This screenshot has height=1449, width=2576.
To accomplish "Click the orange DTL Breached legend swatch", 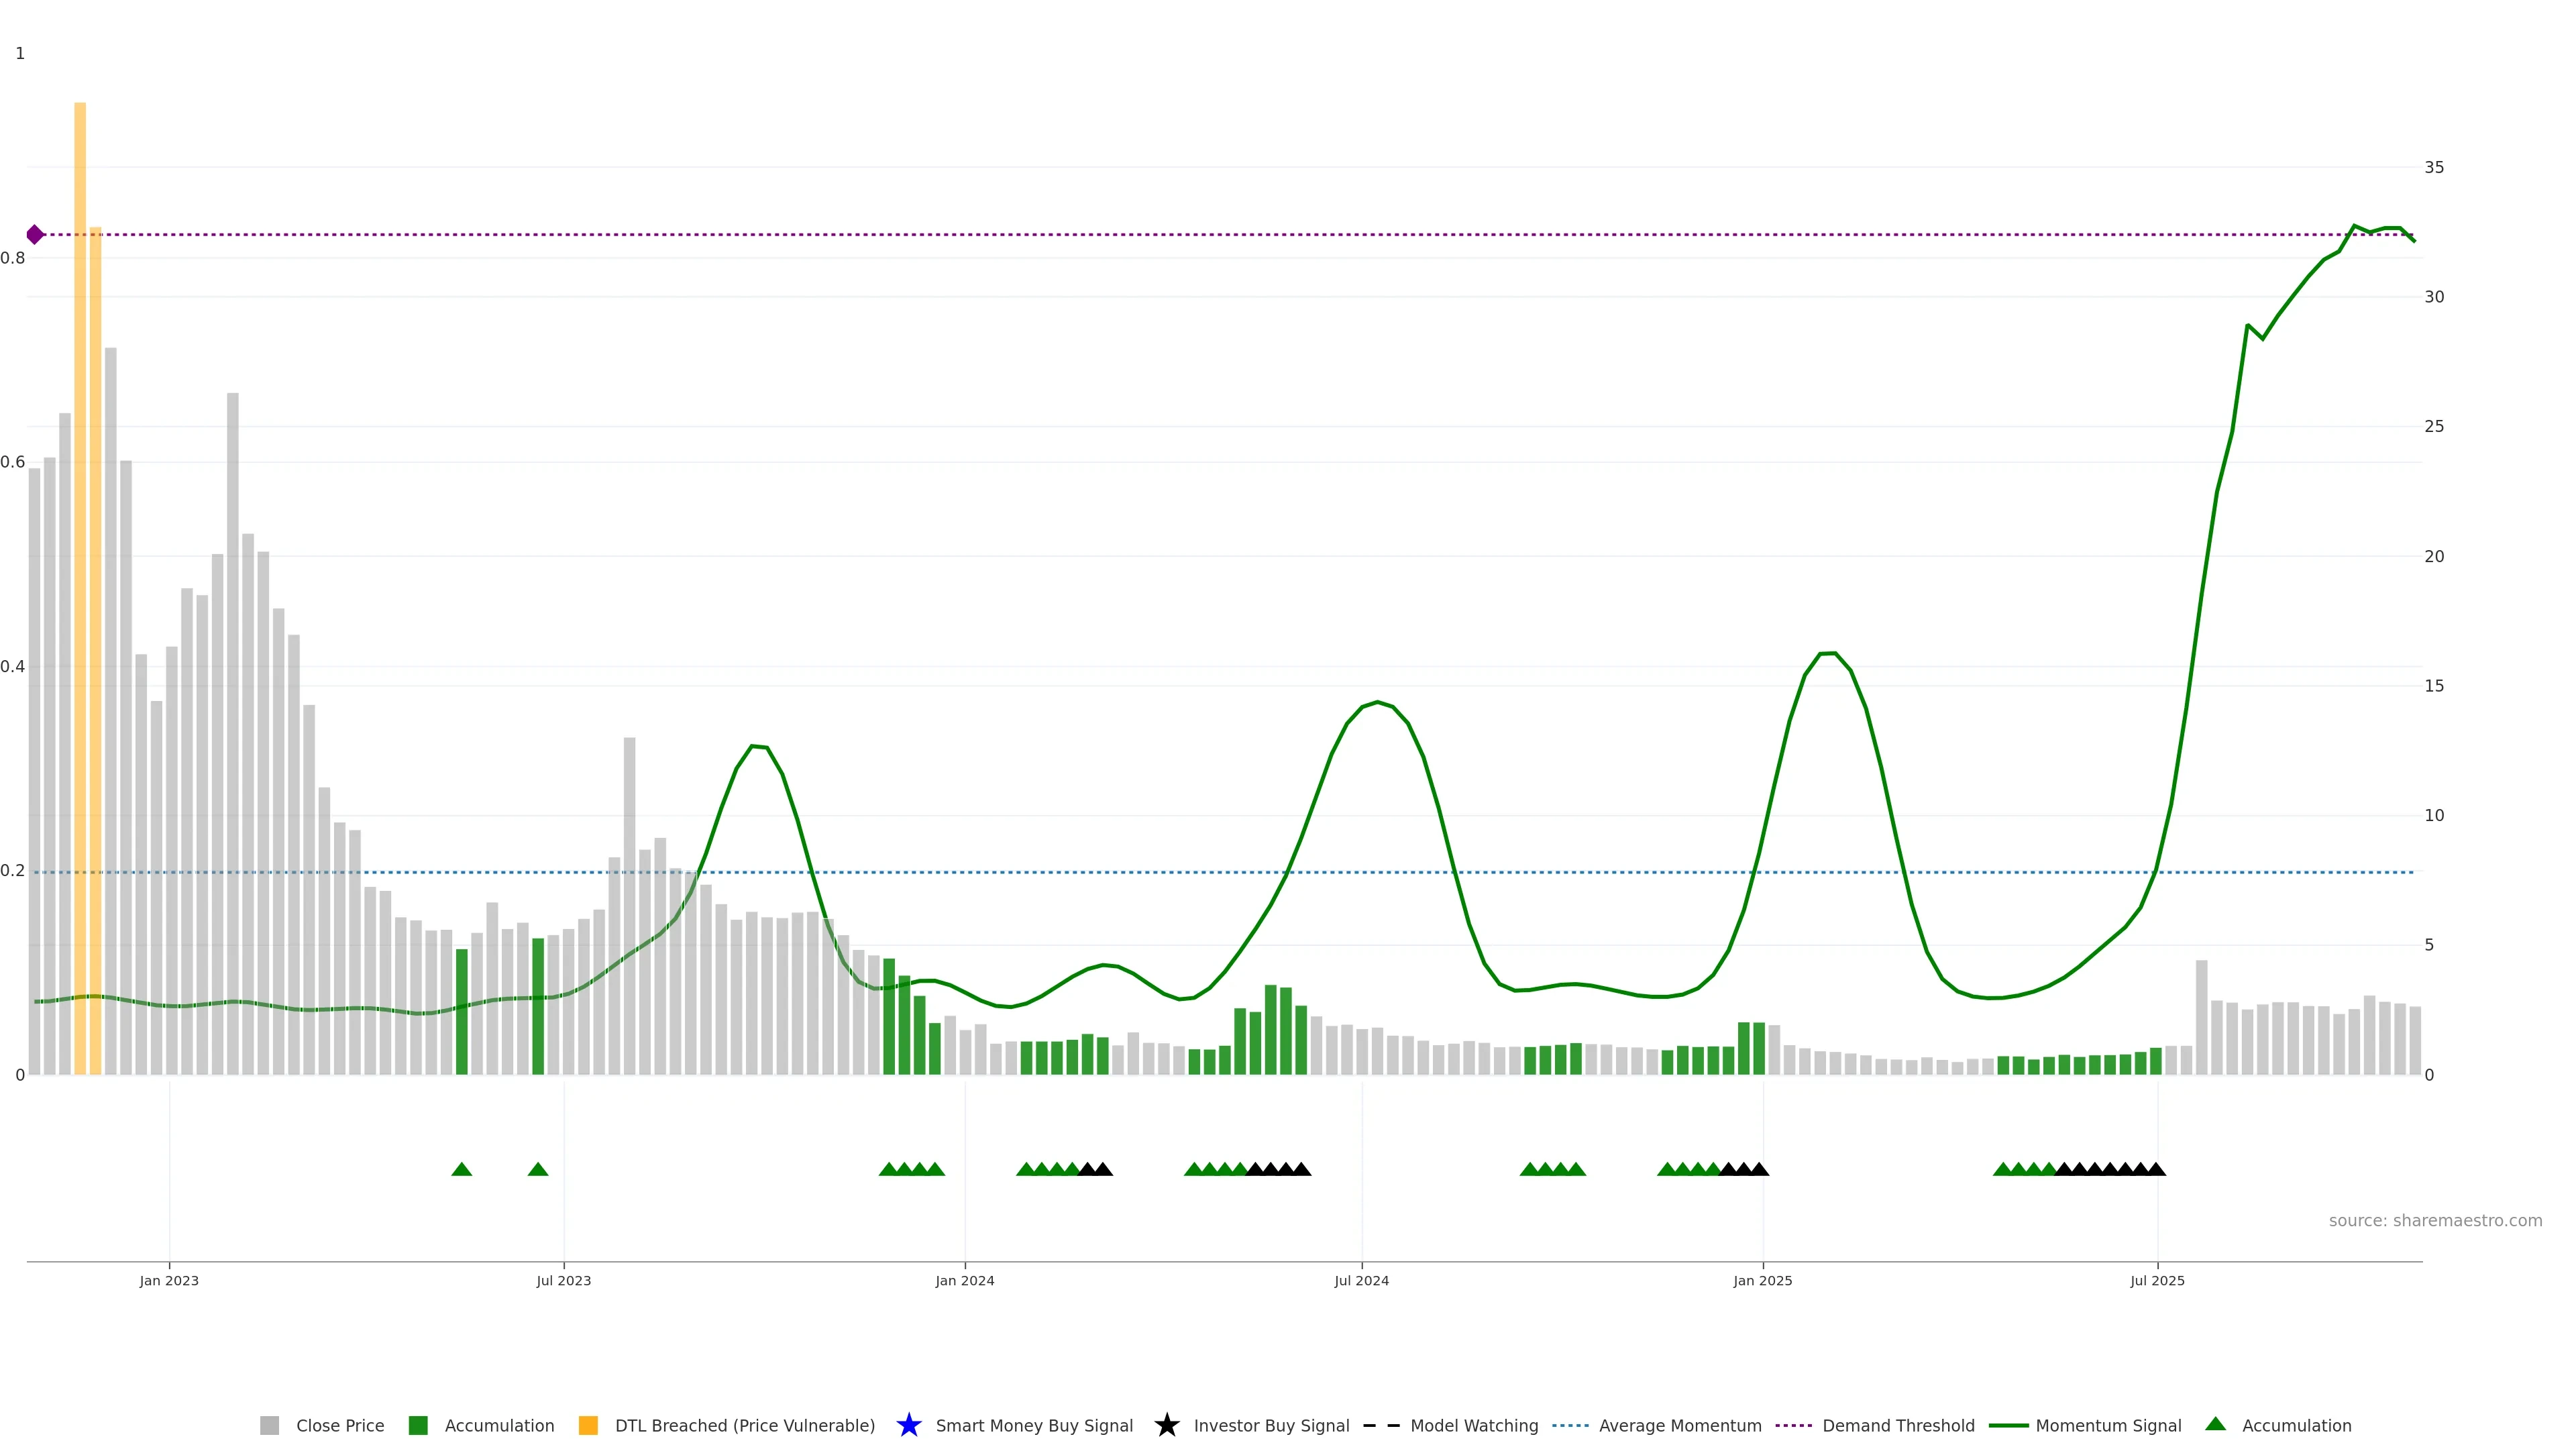I will [x=588, y=1426].
